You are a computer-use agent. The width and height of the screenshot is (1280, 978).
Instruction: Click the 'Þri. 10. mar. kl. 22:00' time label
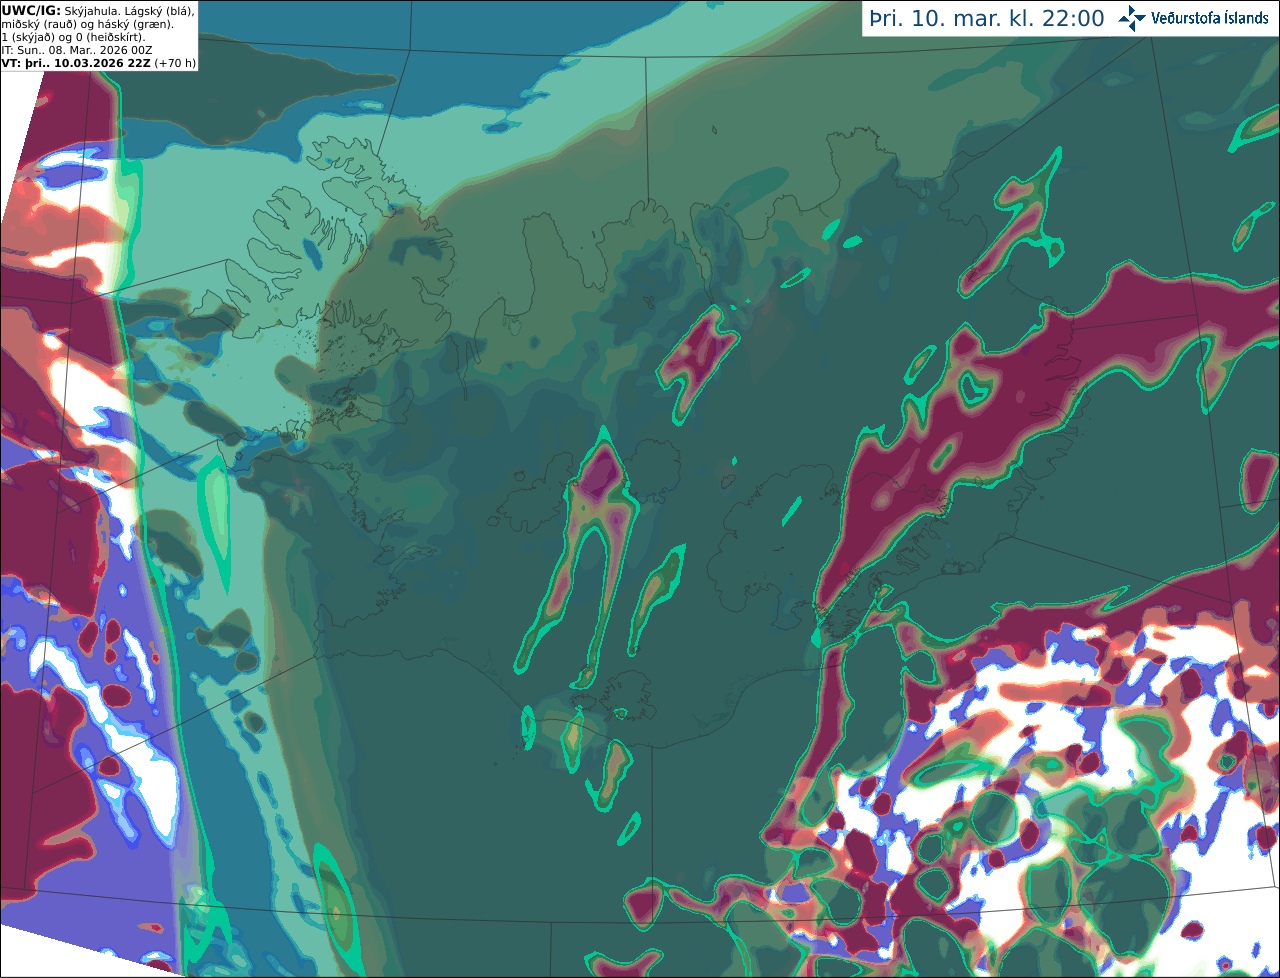point(987,19)
